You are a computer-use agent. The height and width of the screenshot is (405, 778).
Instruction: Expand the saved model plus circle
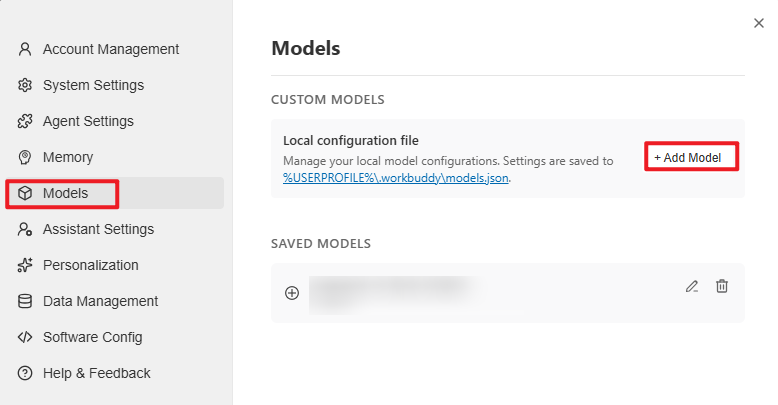point(292,293)
